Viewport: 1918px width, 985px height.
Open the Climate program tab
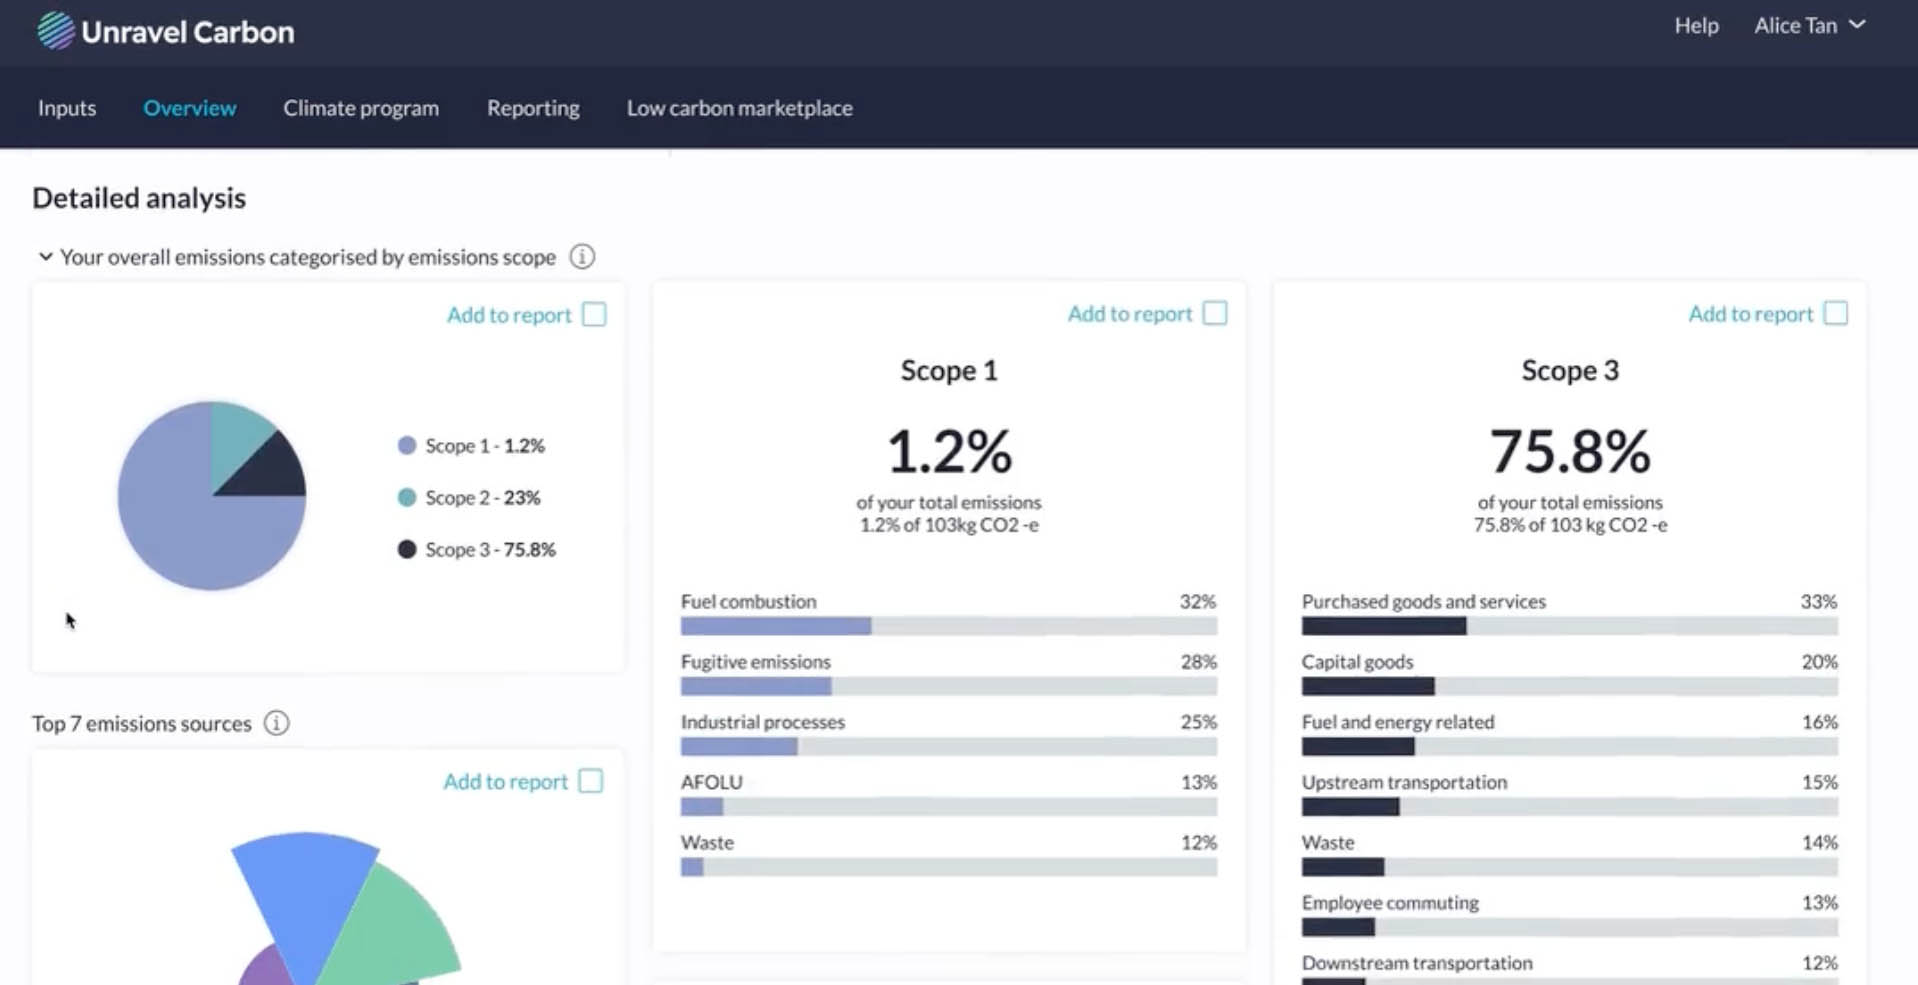pos(361,108)
